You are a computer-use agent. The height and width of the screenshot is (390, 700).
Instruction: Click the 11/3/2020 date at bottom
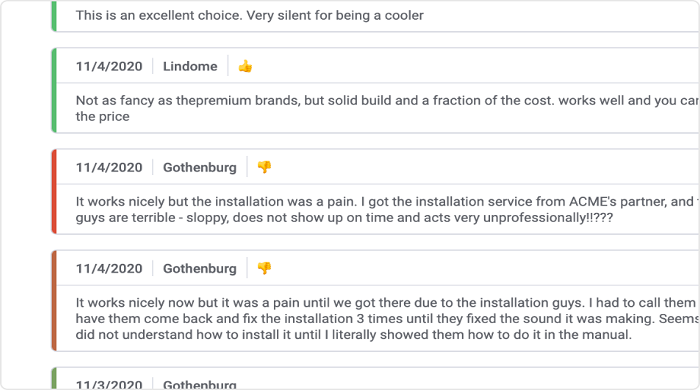[109, 384]
